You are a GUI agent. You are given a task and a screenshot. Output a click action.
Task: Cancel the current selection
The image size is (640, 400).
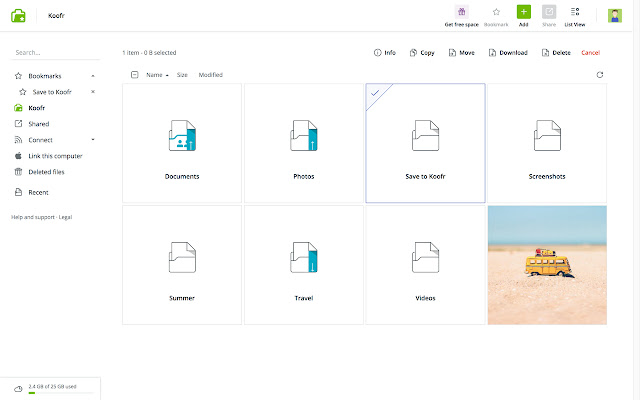pos(591,53)
